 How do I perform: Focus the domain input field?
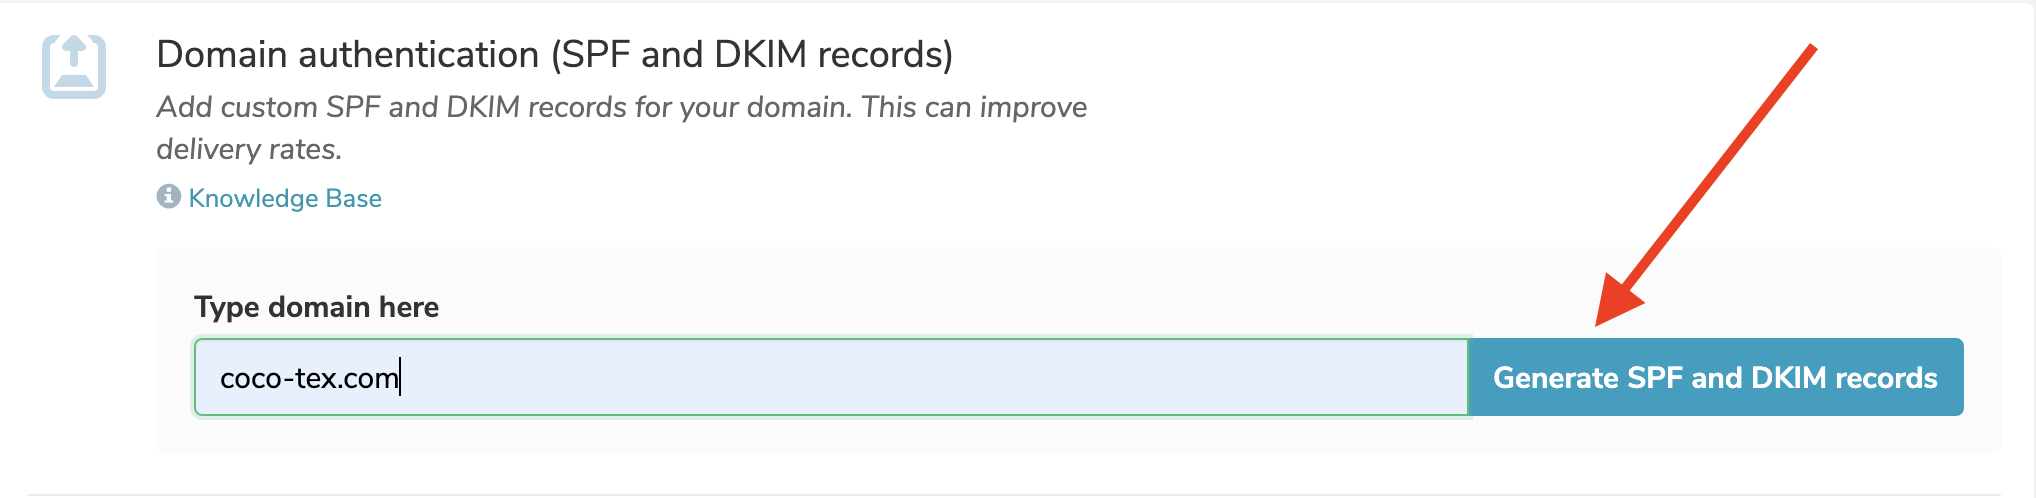(x=831, y=377)
